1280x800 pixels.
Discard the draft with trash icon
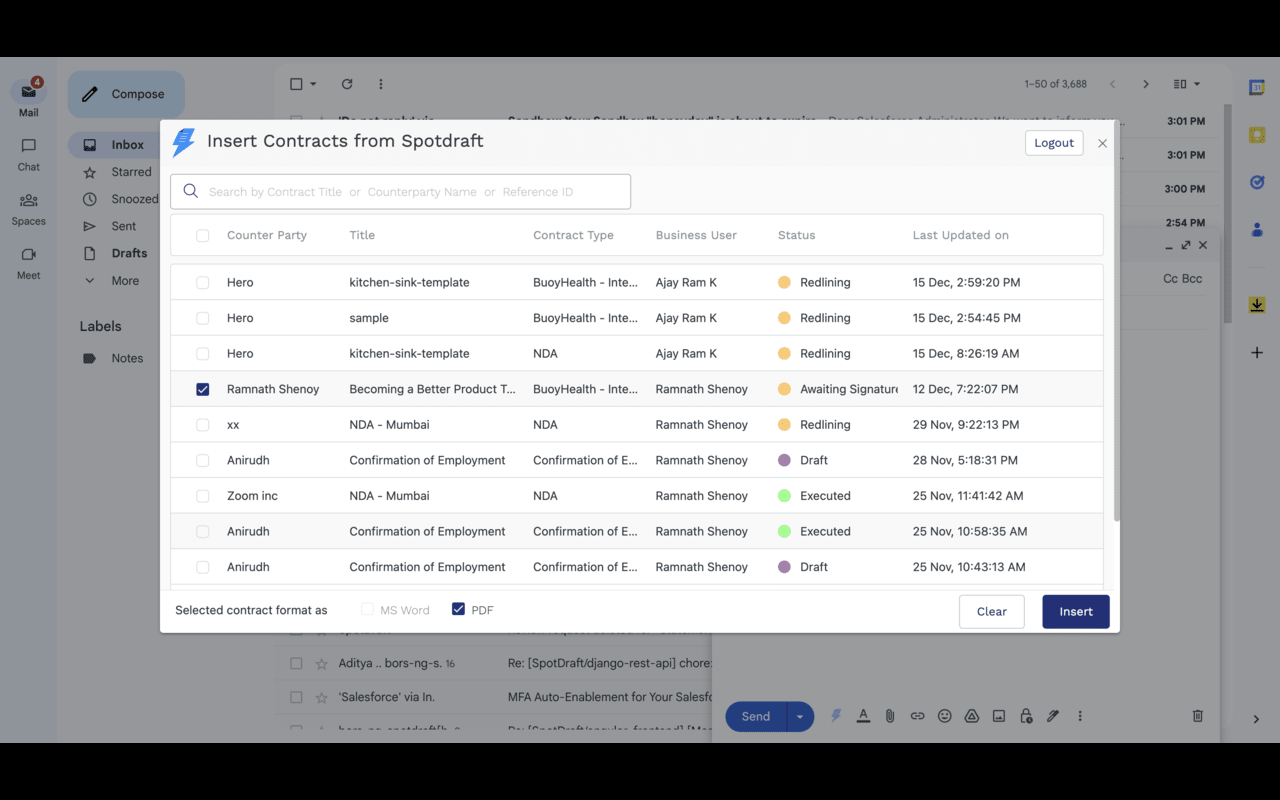click(x=1198, y=716)
